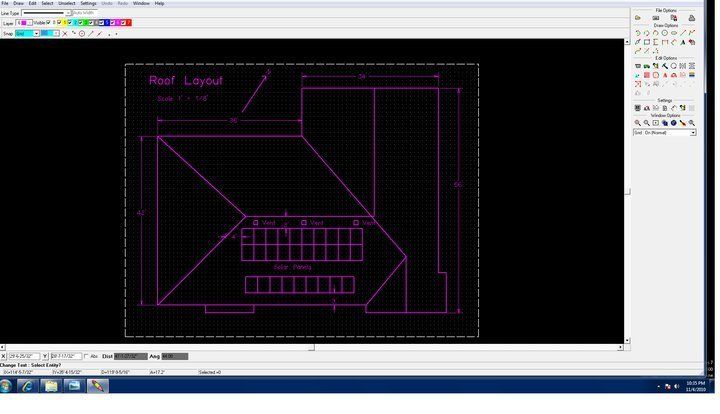Toggle visibility of white layer 0

(48, 22)
